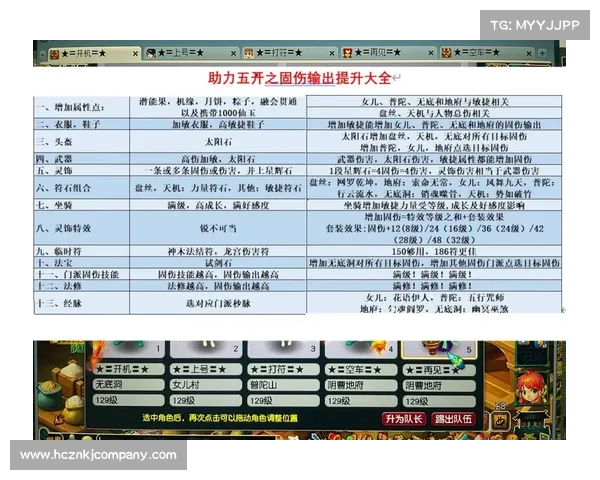Click table row 七、坐骑
This screenshot has width=600, height=480.
tap(298, 205)
